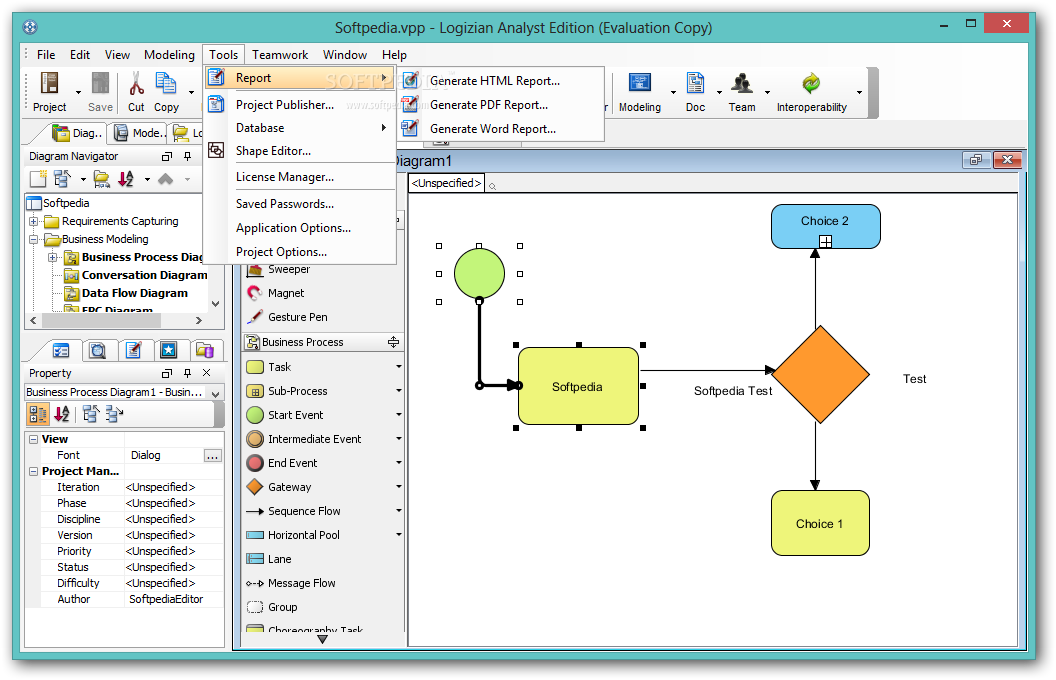The height and width of the screenshot is (680, 1056).
Task: Open Shape Editor from Tools menu
Action: point(299,151)
